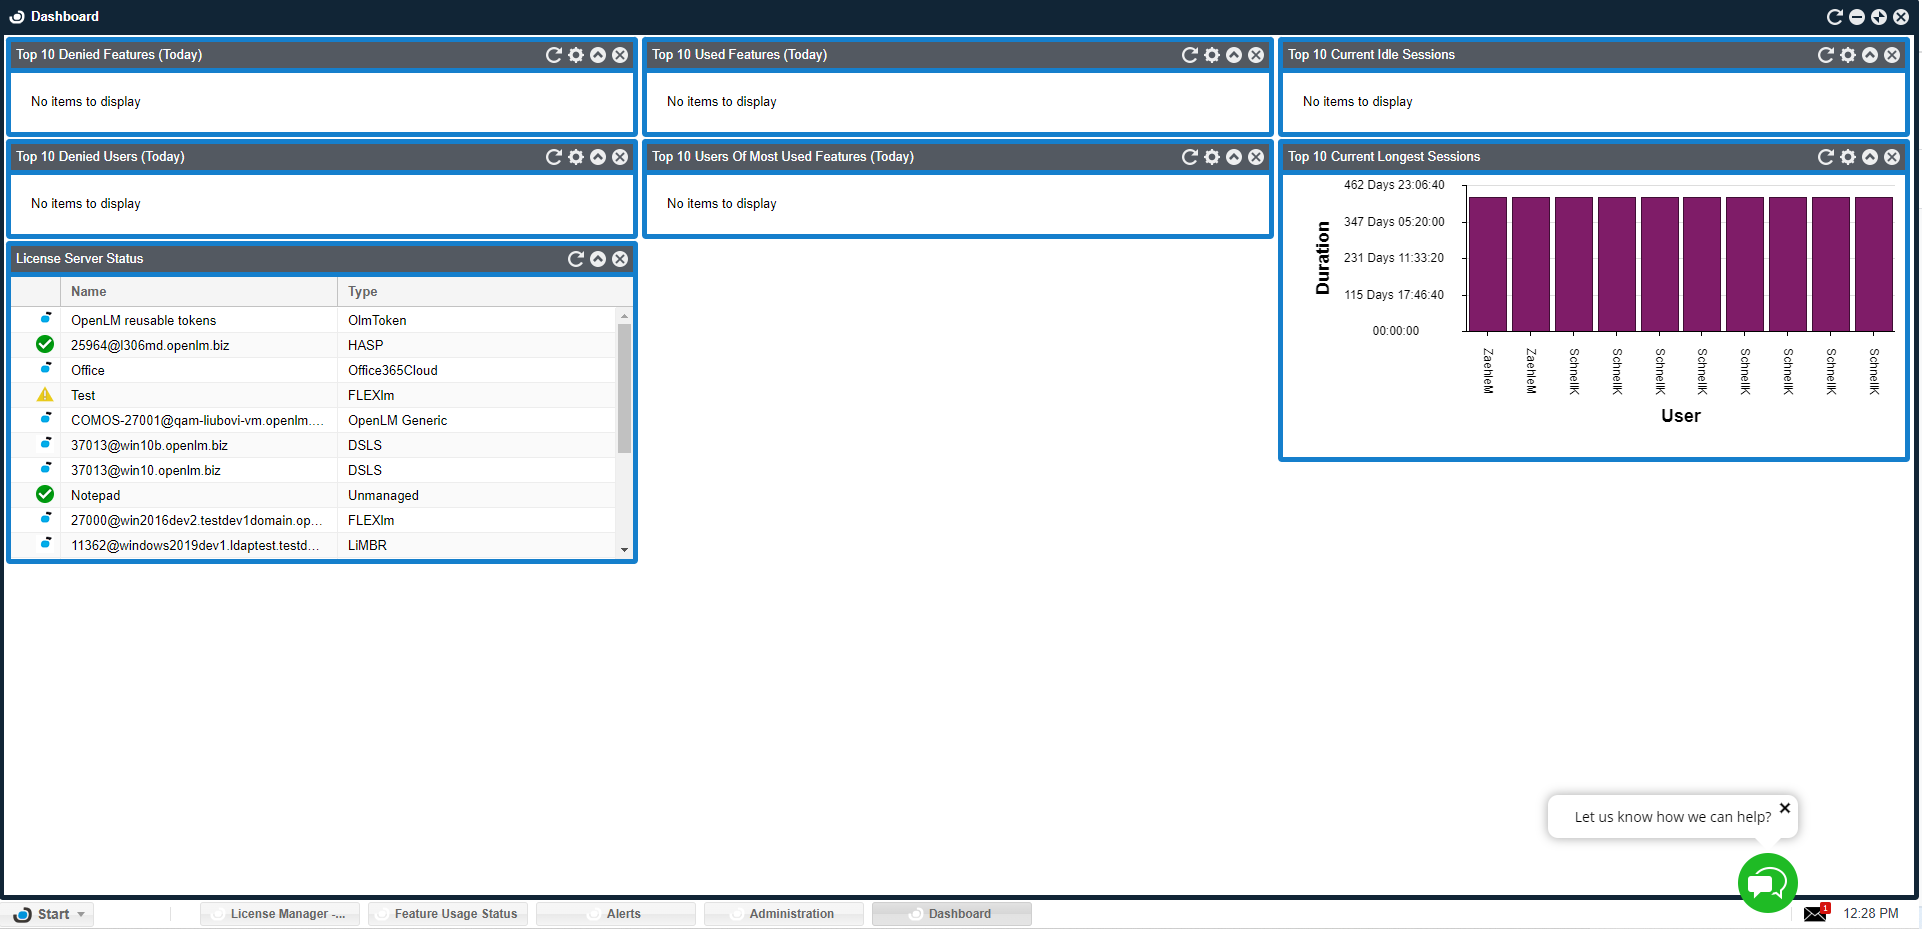Switch to the Feature Usage Status tab
The image size is (1922, 929).
[455, 914]
